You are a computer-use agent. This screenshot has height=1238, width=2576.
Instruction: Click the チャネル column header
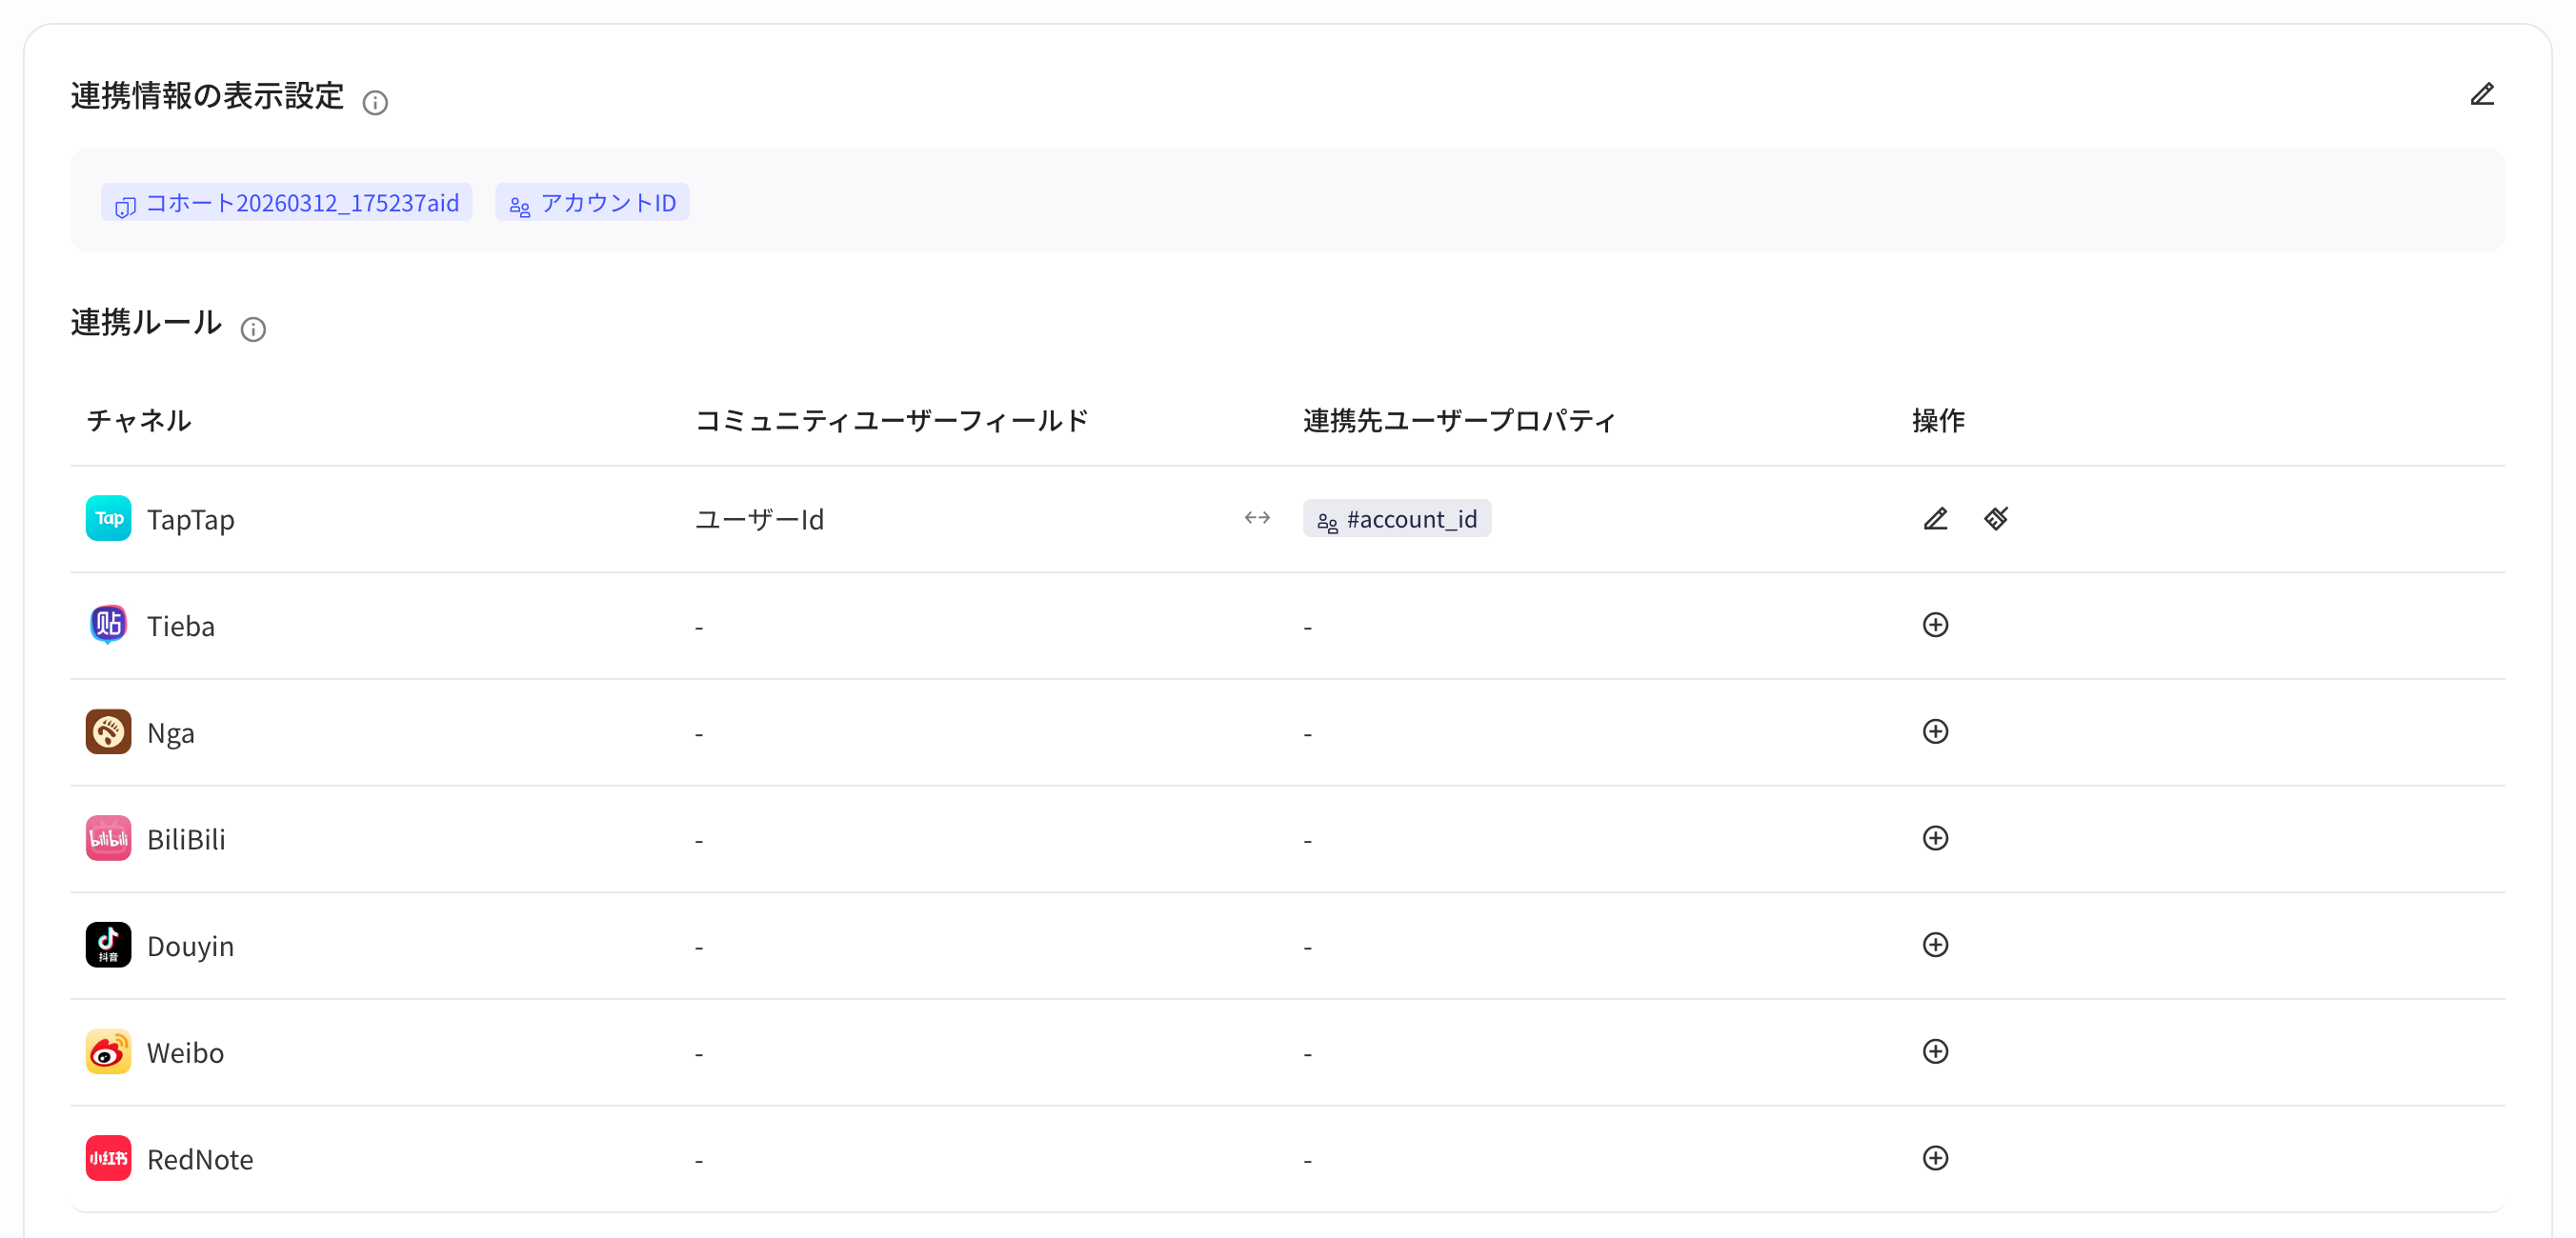click(139, 421)
